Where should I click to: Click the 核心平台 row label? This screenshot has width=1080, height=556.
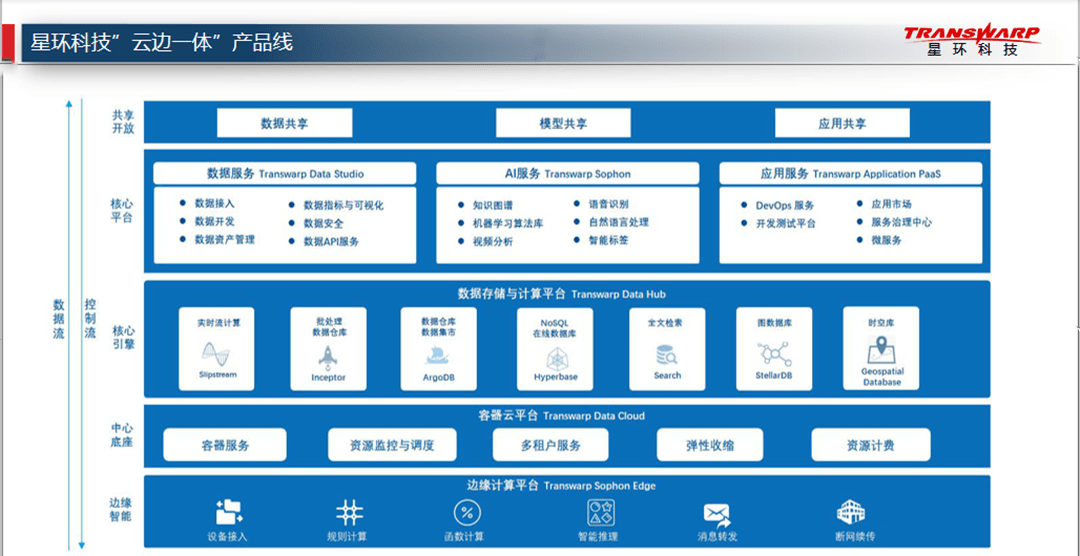tap(121, 211)
